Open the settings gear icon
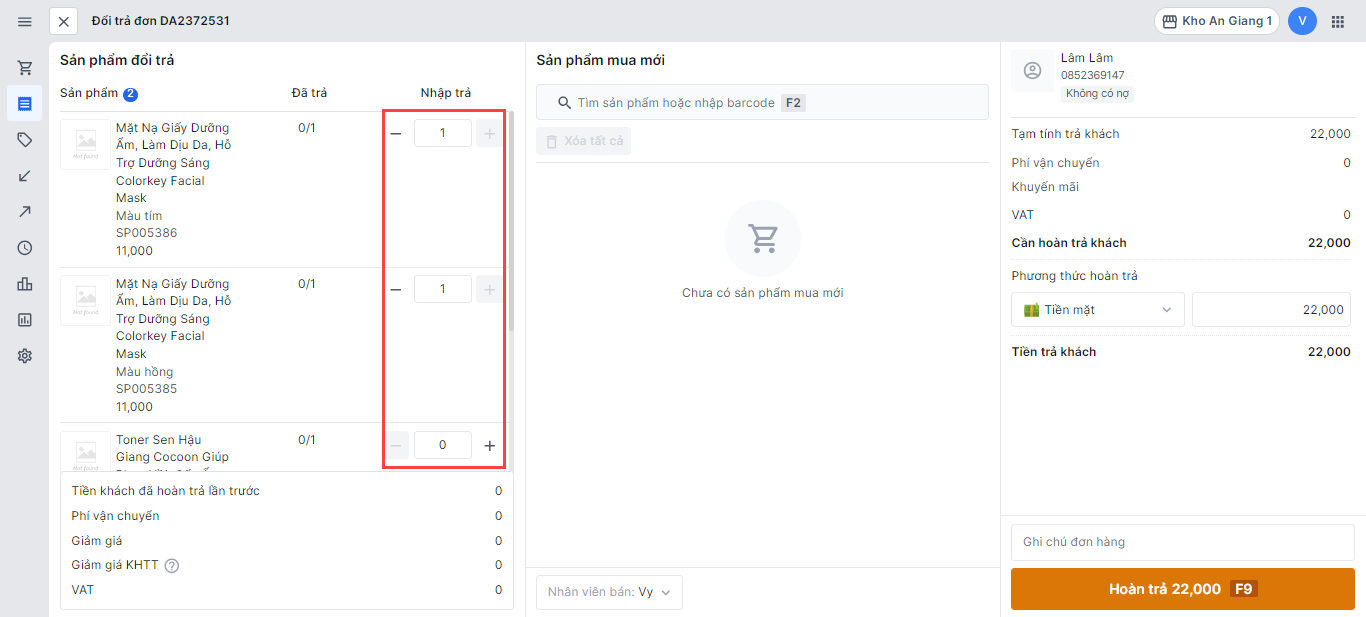 [x=25, y=356]
